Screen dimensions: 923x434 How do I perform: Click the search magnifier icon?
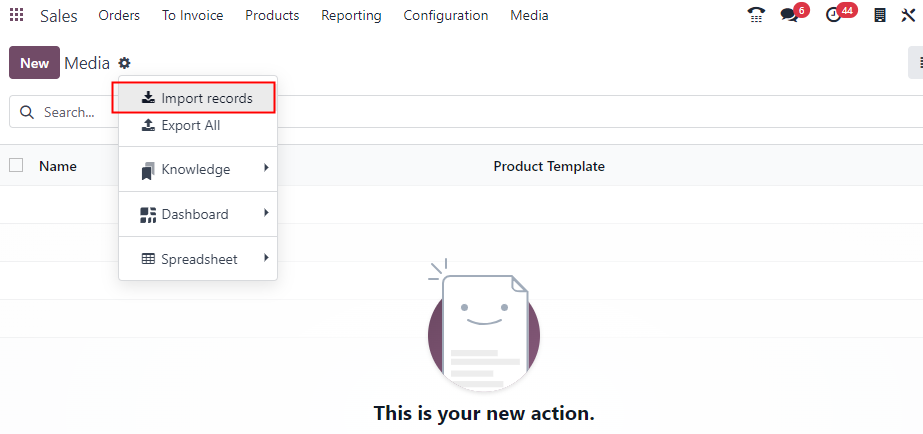pyautogui.click(x=26, y=112)
